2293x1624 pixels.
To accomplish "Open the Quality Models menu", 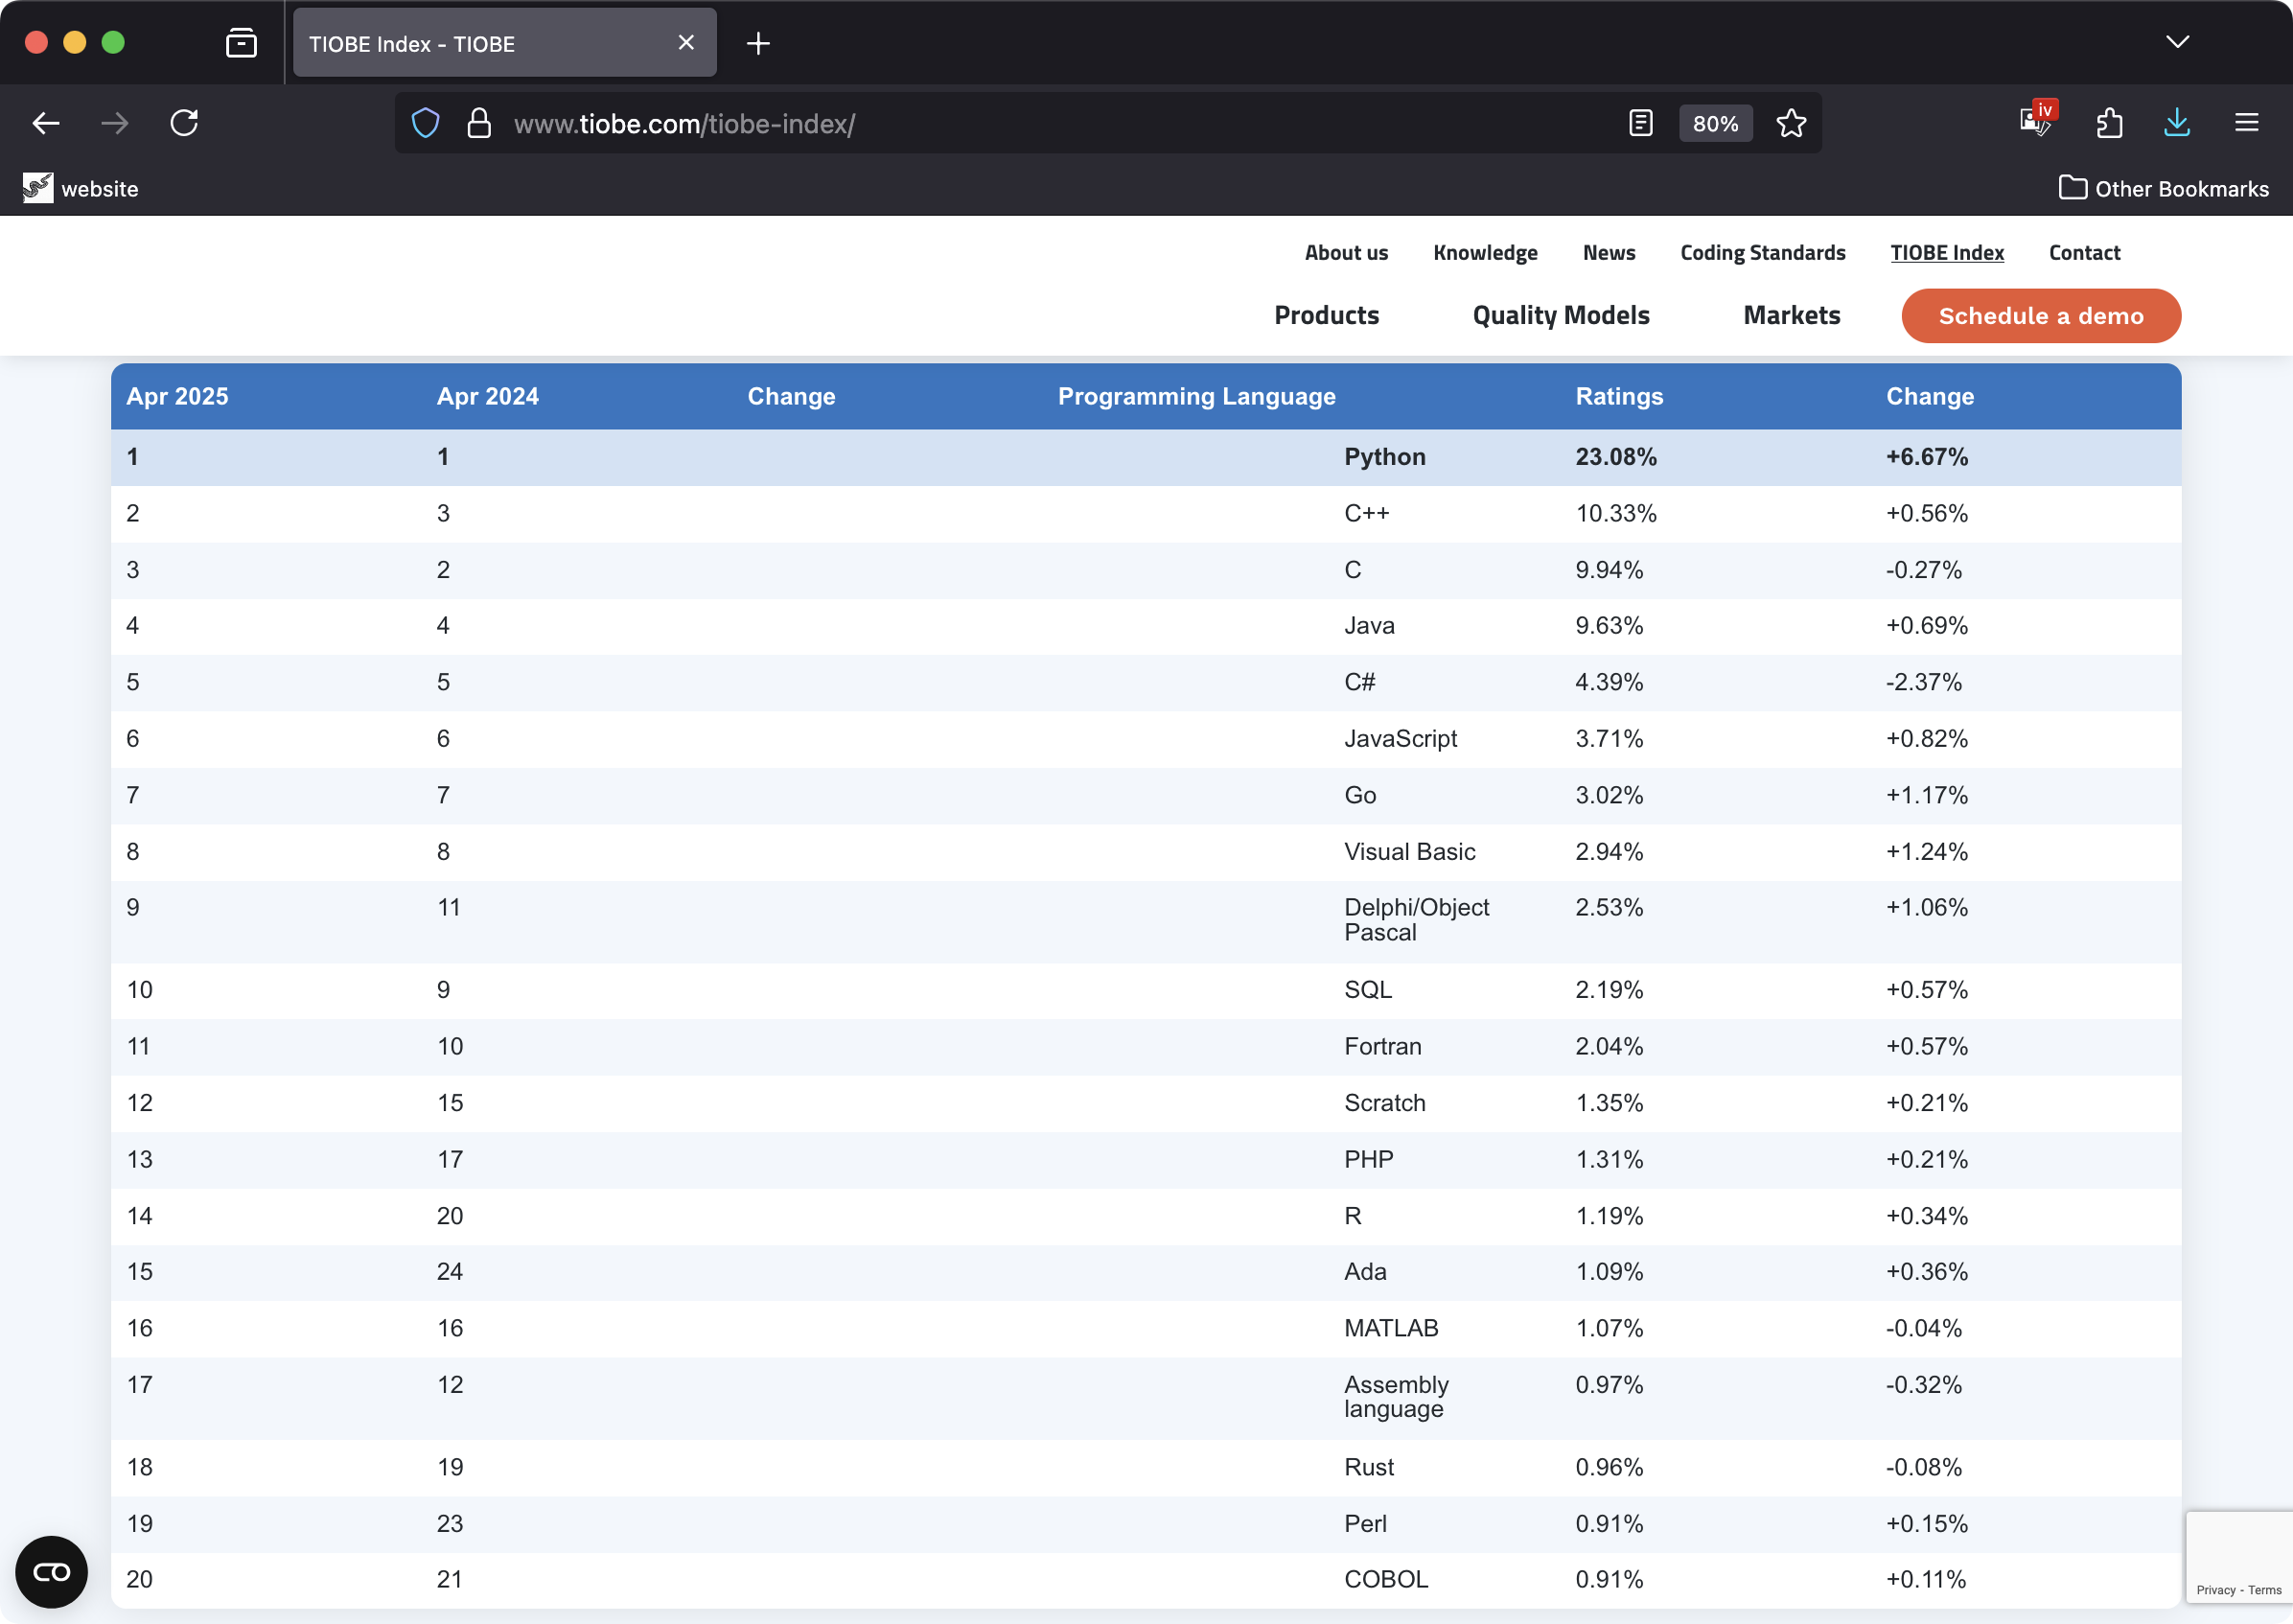I will [x=1560, y=315].
